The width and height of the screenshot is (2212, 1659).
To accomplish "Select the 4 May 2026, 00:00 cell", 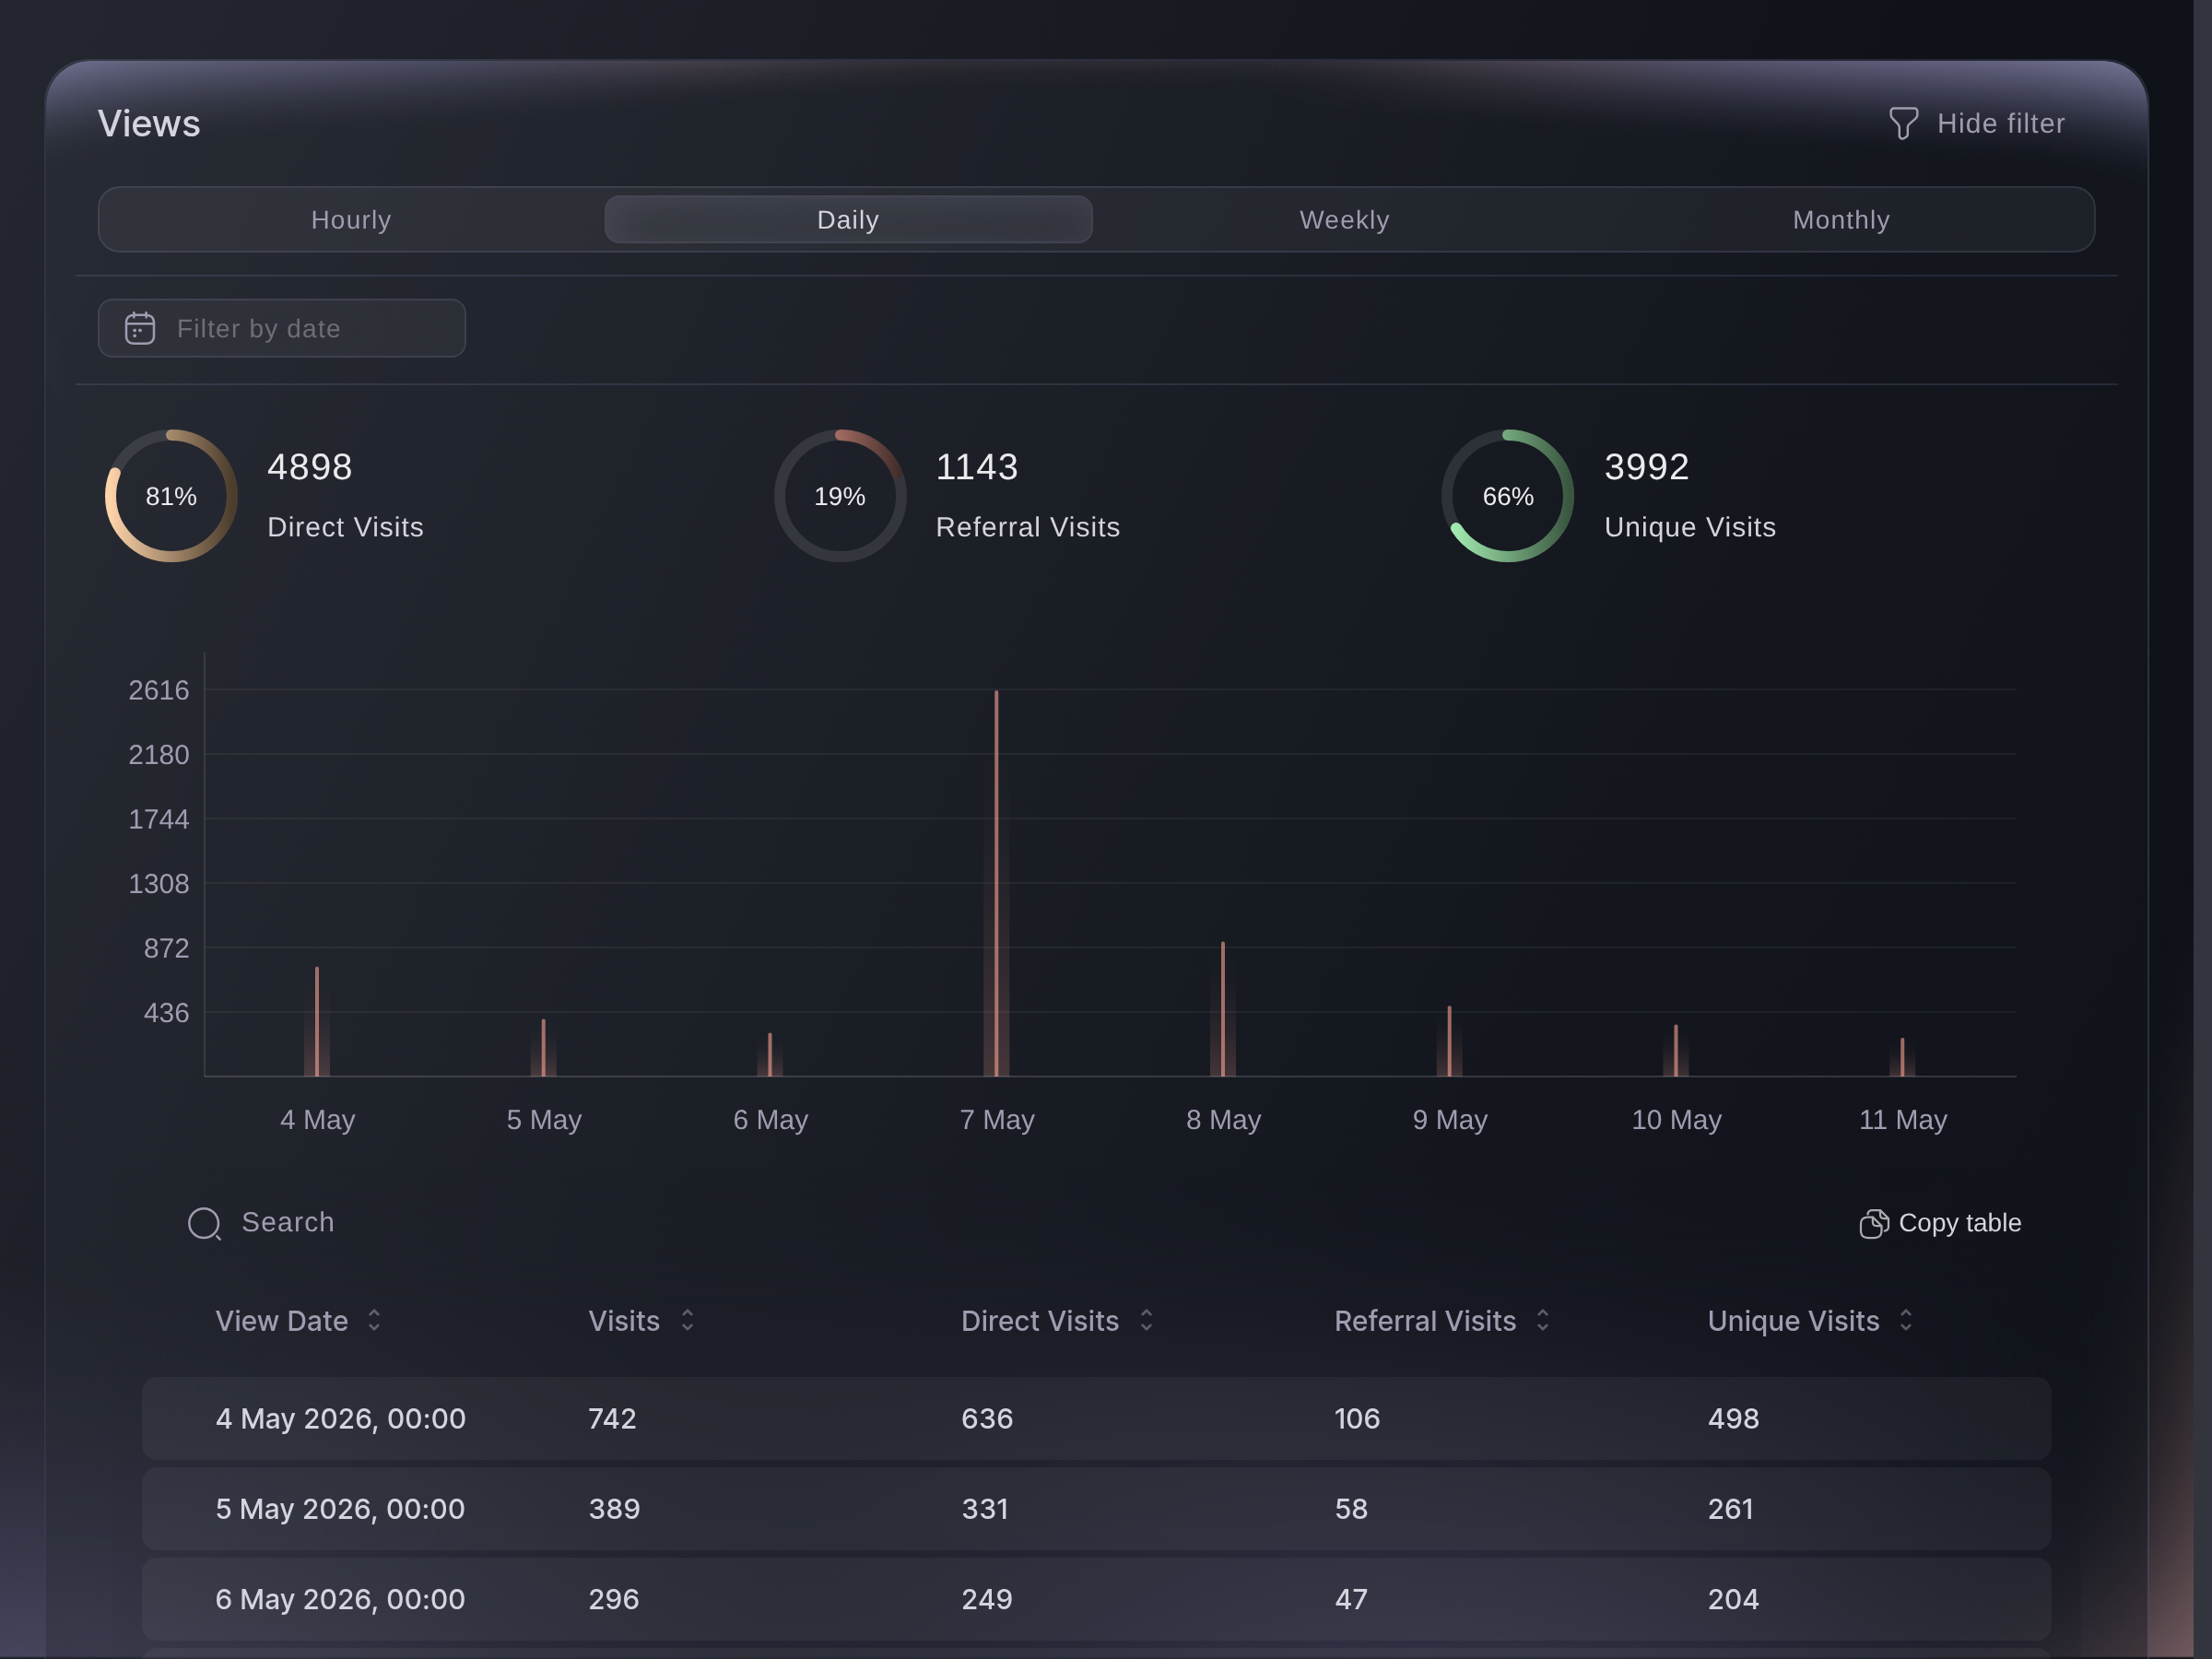I will click(341, 1418).
